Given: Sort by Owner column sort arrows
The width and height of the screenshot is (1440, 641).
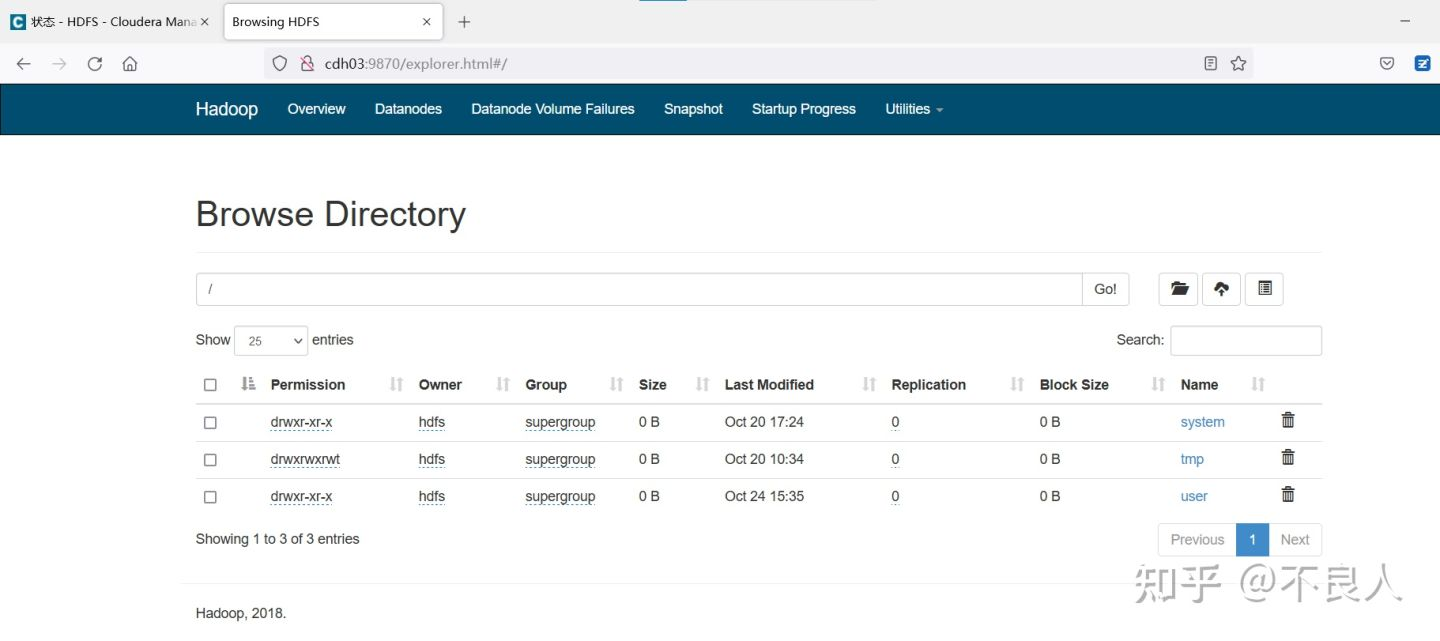Looking at the screenshot, I should pos(503,384).
